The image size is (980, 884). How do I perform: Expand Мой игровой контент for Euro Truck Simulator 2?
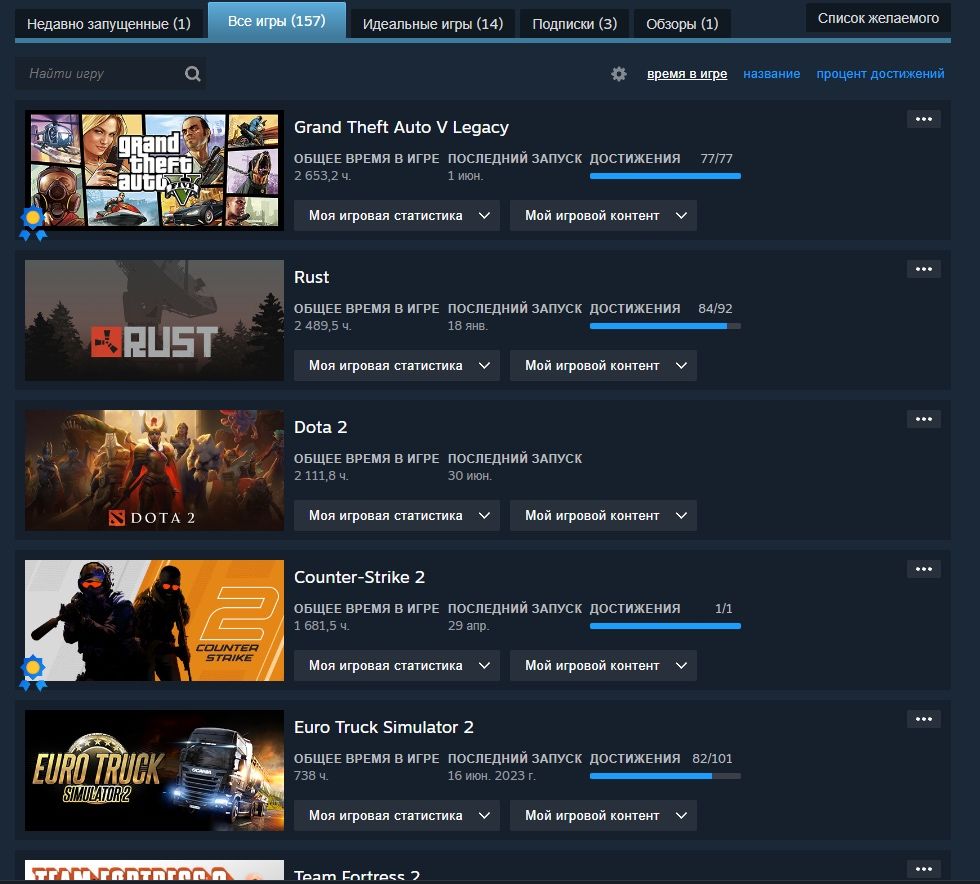point(603,816)
